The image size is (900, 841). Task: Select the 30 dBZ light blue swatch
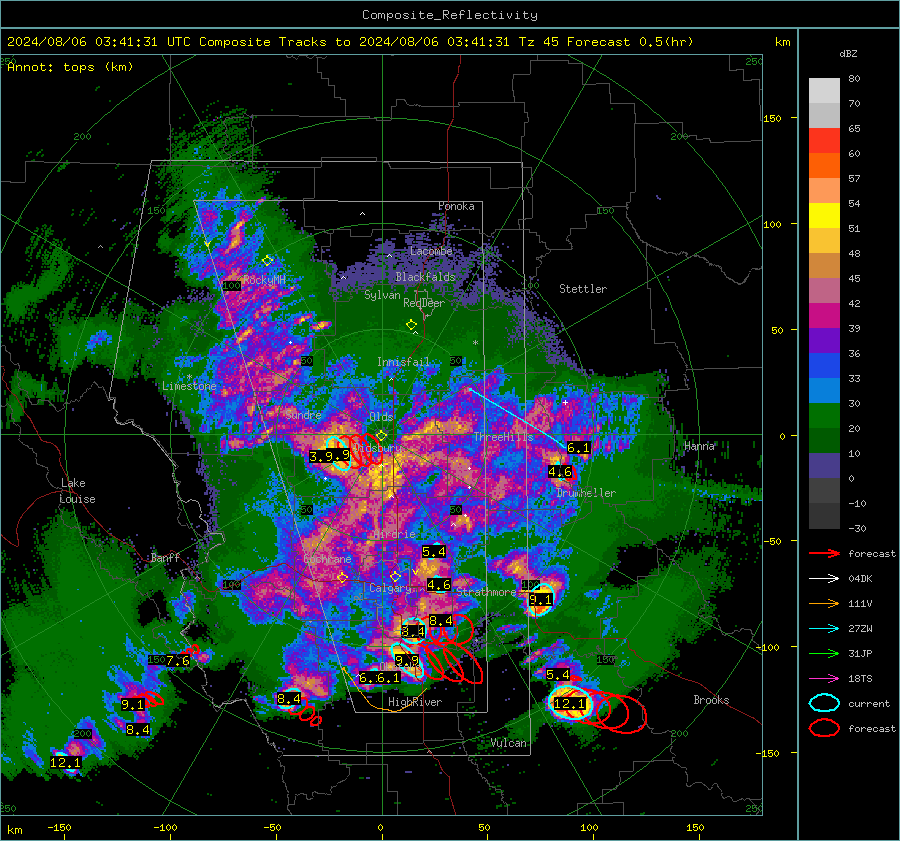(x=824, y=390)
